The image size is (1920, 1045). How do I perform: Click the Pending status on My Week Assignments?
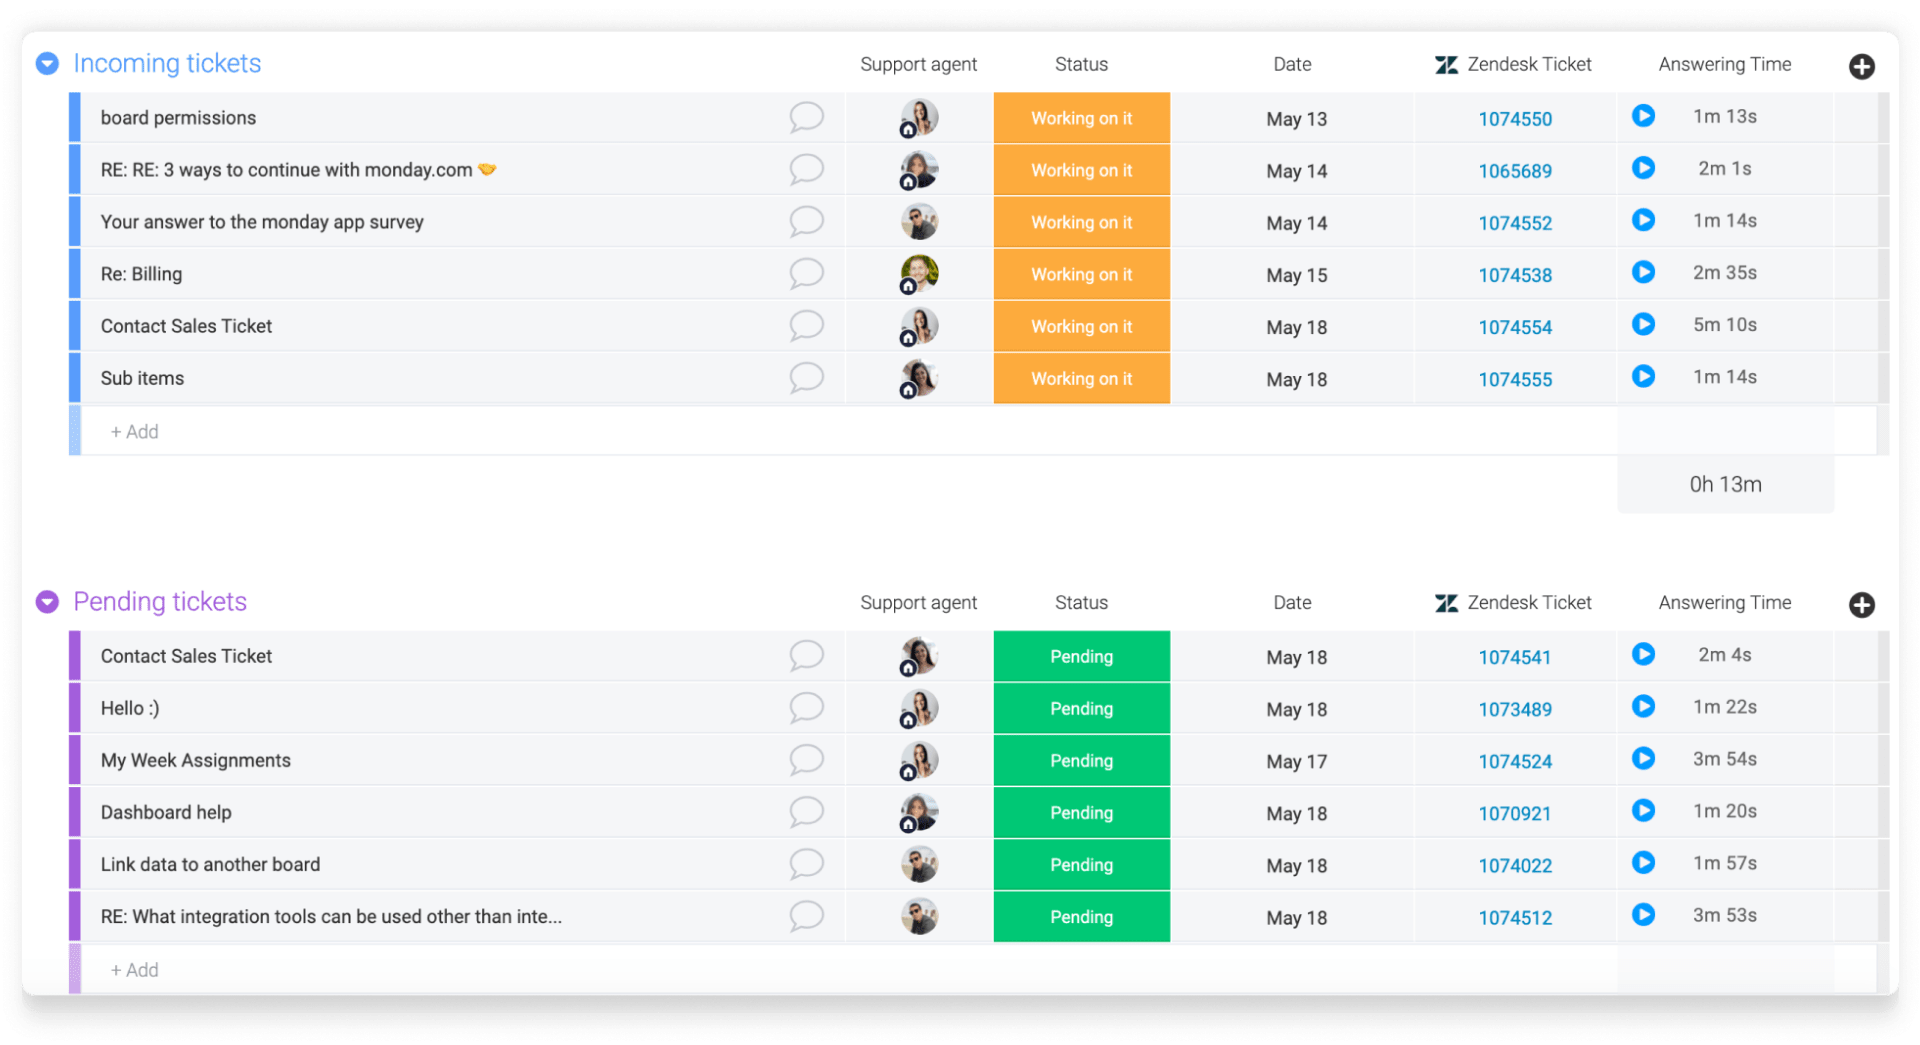(x=1081, y=760)
